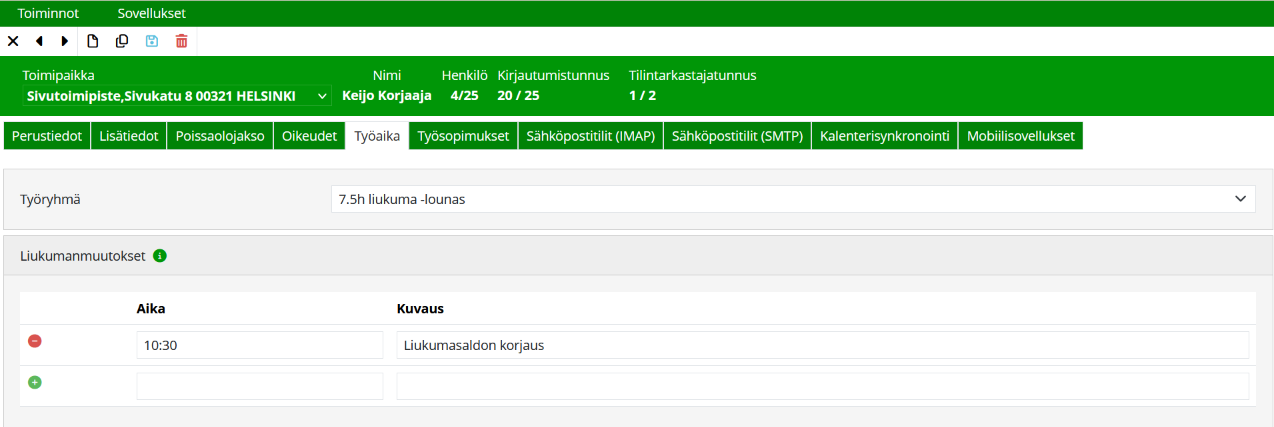Open the Työsopimukset tab
The height and width of the screenshot is (427, 1274).
[x=463, y=136]
